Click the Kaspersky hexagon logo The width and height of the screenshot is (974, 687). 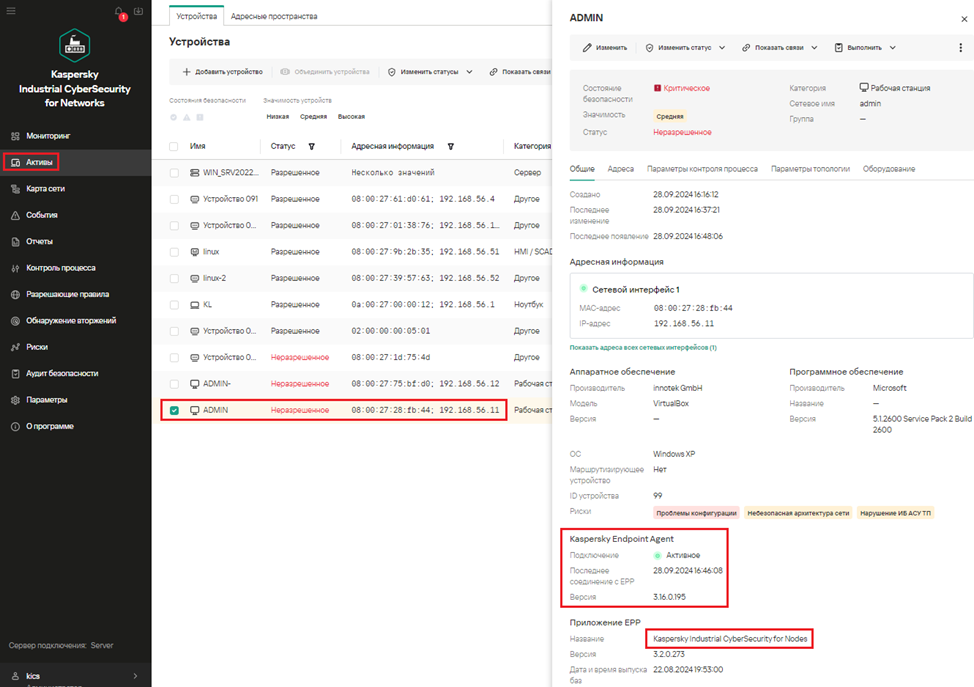coord(75,45)
